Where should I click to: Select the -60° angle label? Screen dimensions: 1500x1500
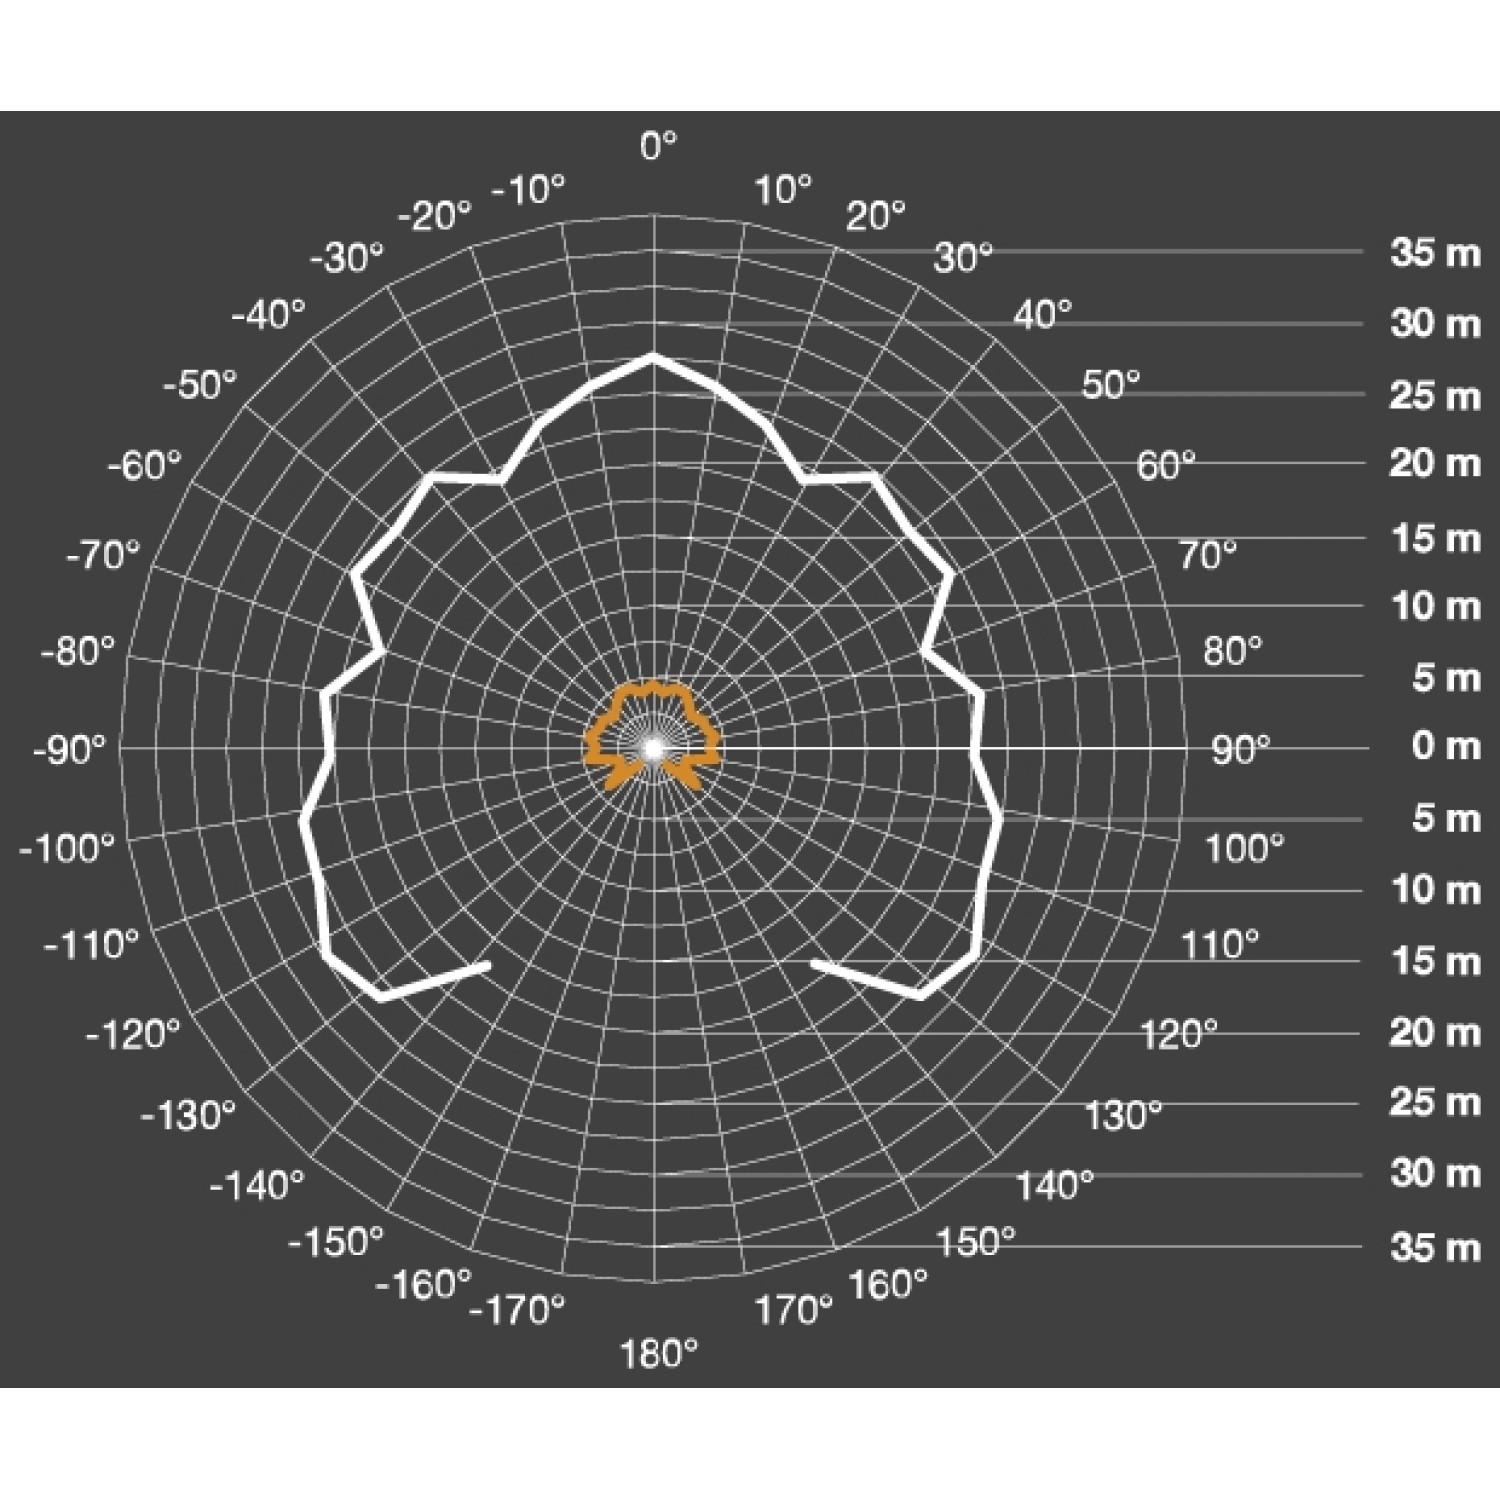tap(145, 465)
